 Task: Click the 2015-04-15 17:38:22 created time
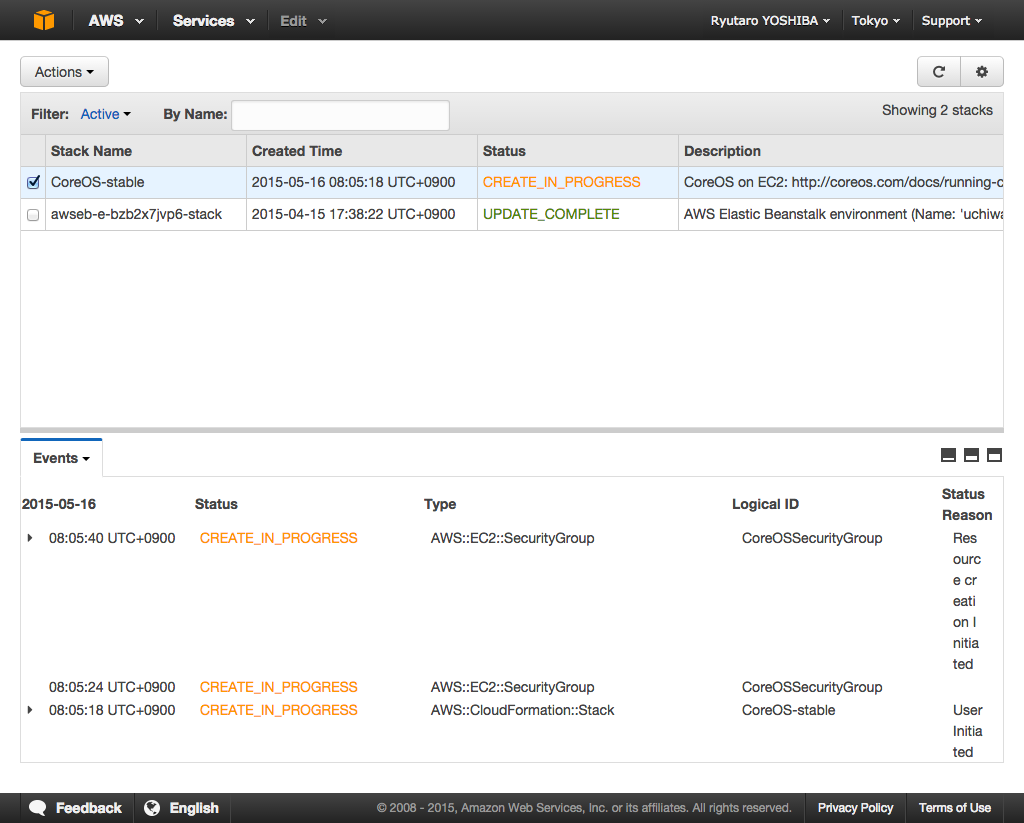pyautogui.click(x=353, y=214)
